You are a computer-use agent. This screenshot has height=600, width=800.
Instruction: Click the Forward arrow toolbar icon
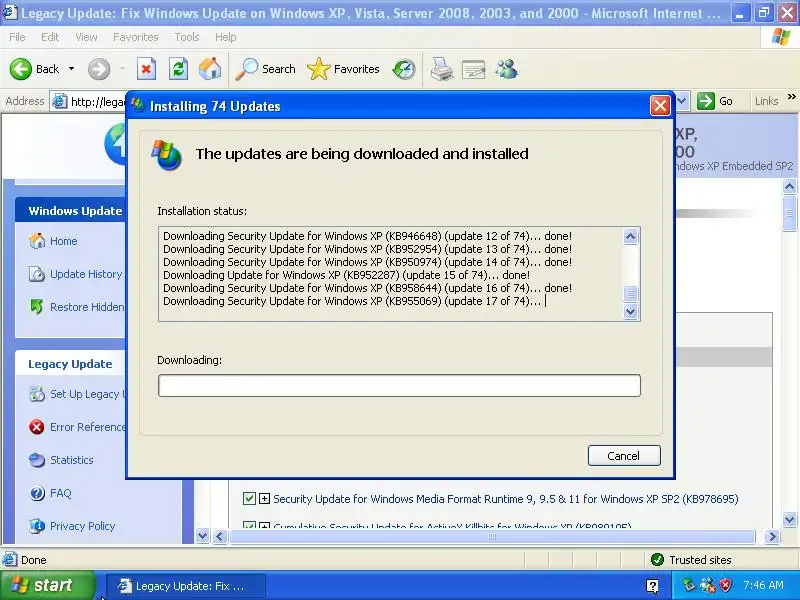click(x=98, y=69)
